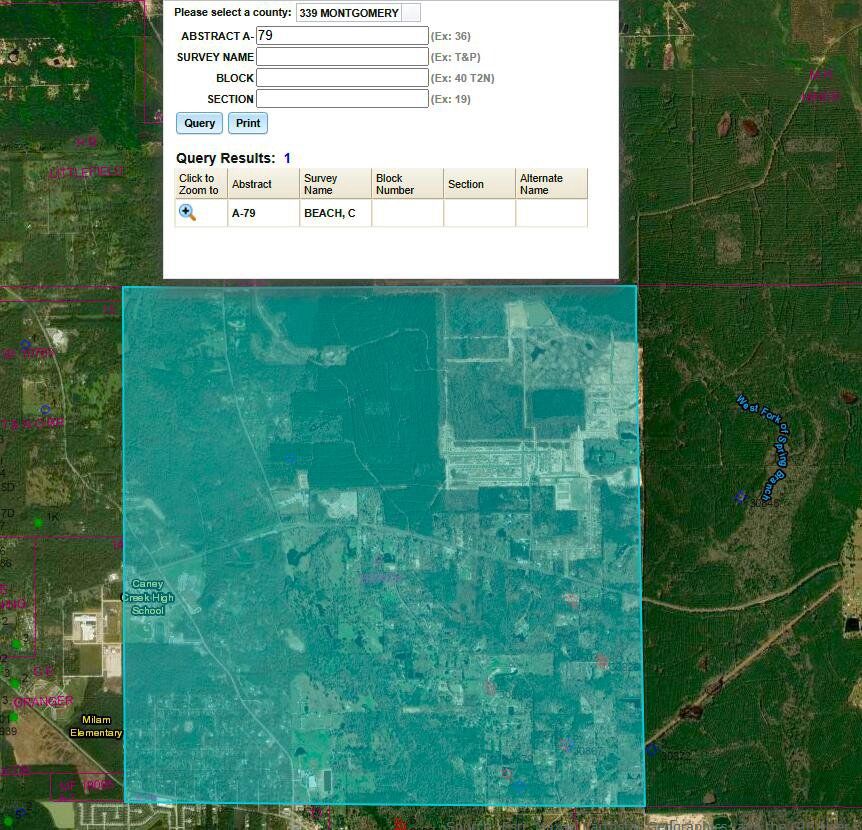
Task: Click the SECTION input field
Action: coord(342,99)
